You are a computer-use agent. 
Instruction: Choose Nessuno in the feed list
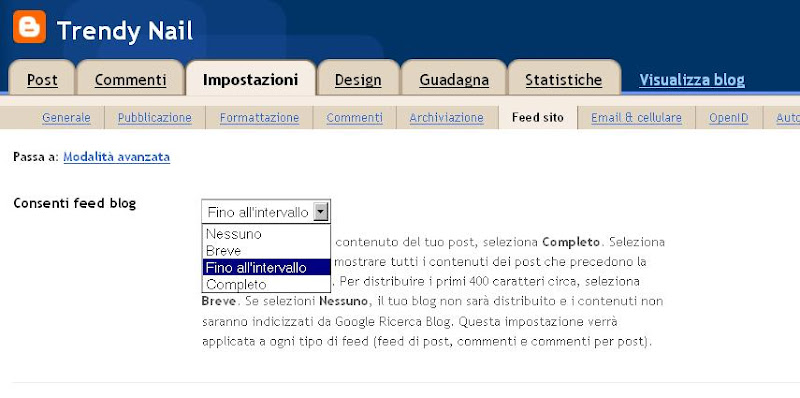[x=266, y=234]
